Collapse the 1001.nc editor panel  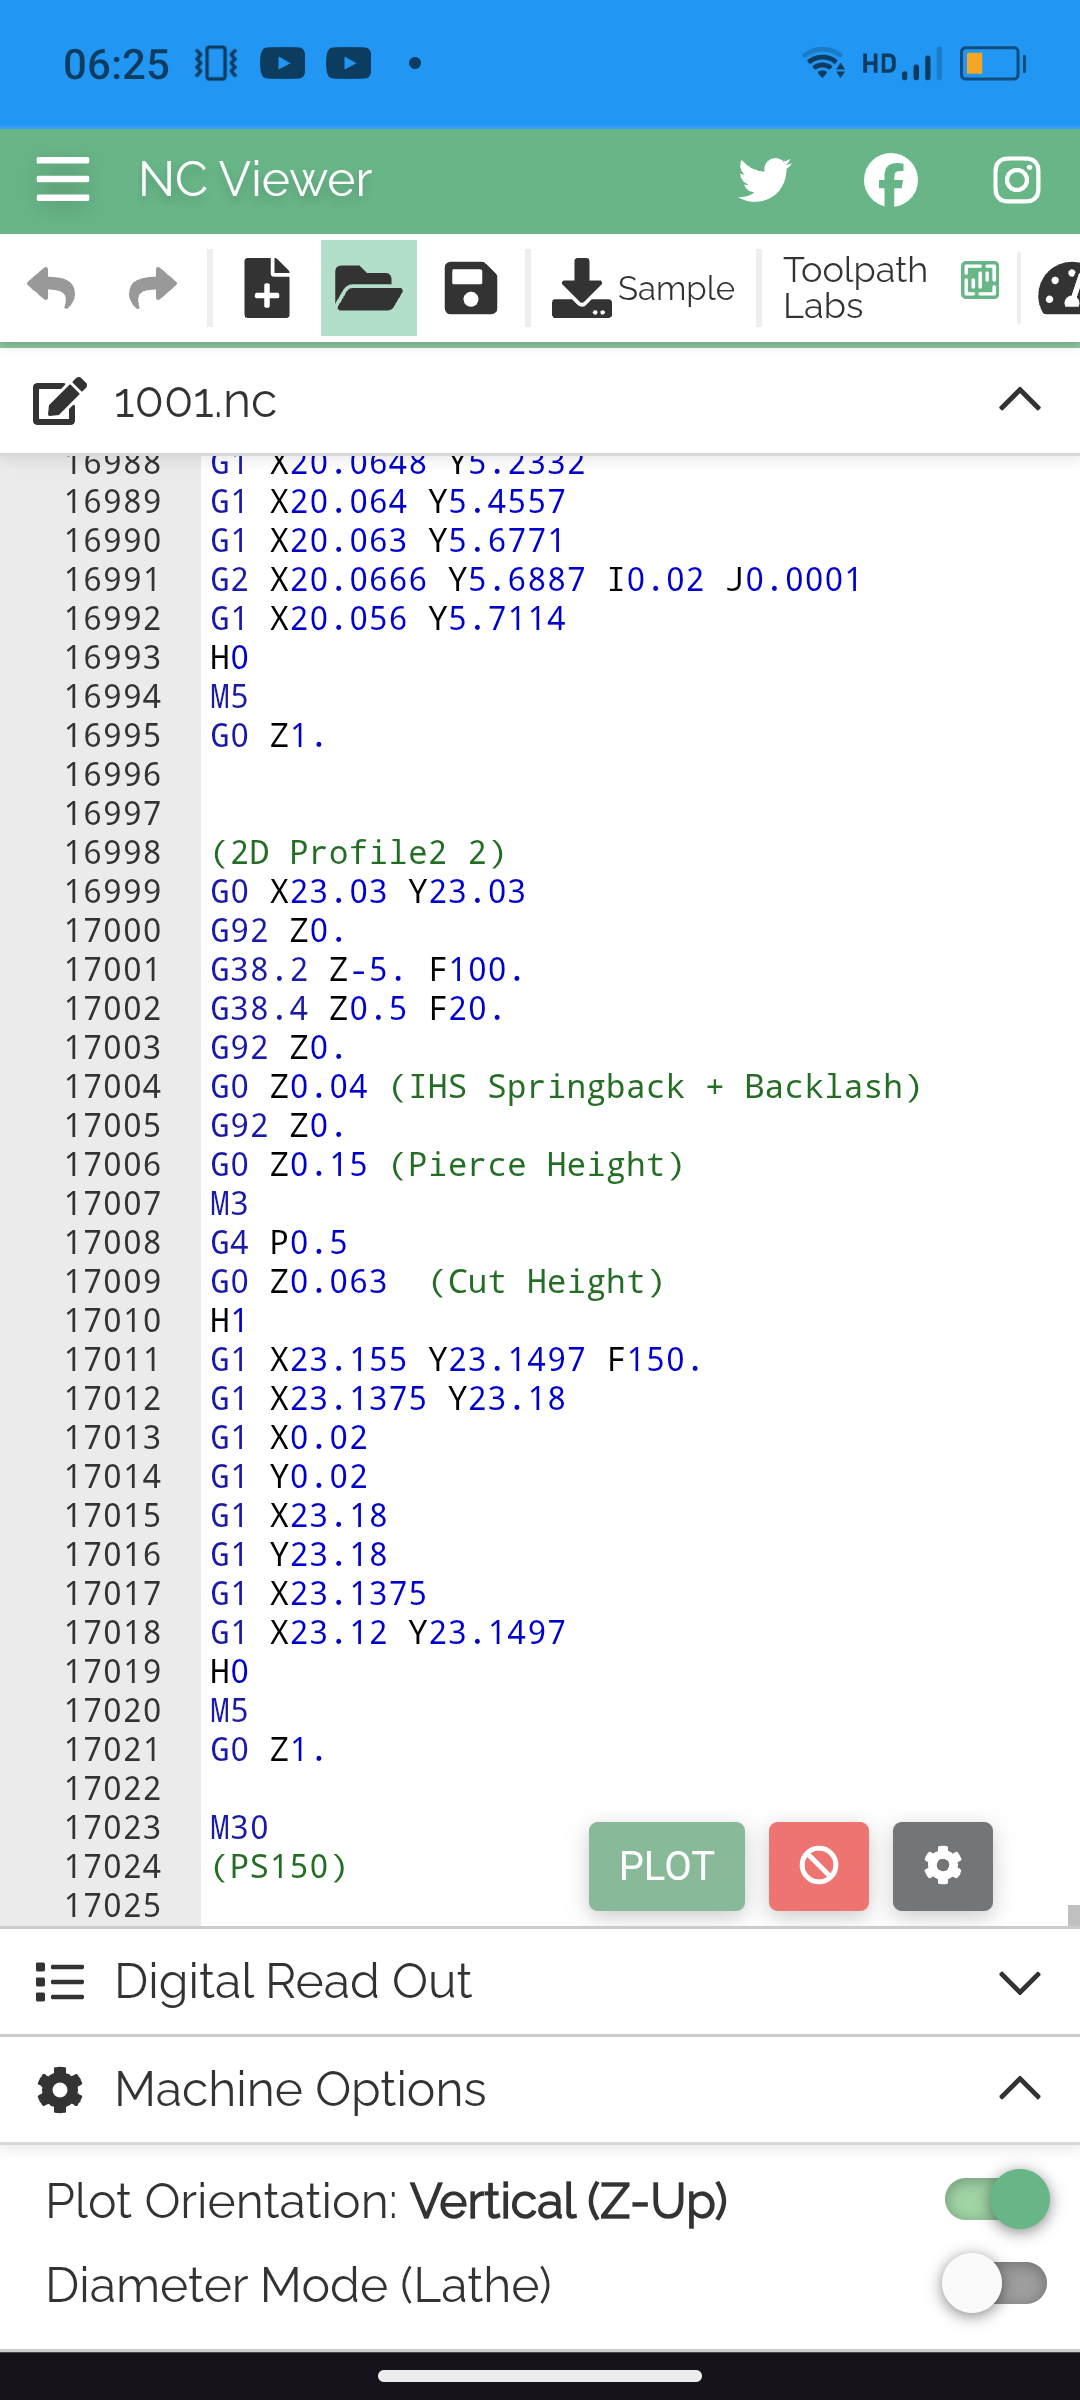tap(1019, 401)
